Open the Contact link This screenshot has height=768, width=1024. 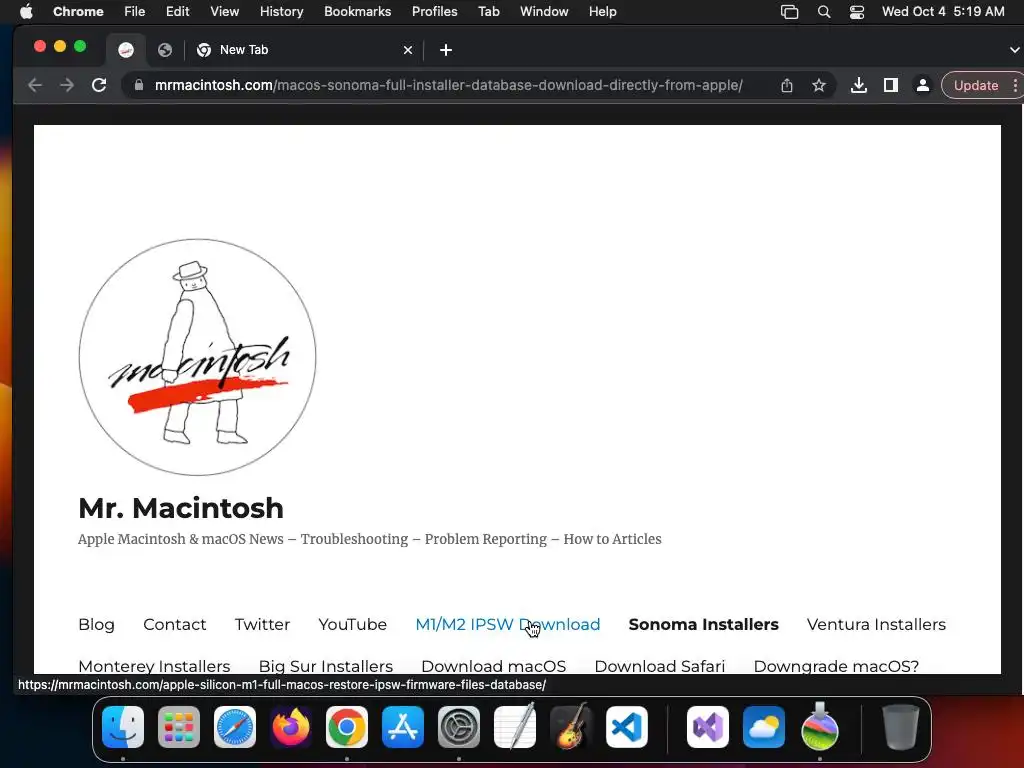tap(174, 624)
